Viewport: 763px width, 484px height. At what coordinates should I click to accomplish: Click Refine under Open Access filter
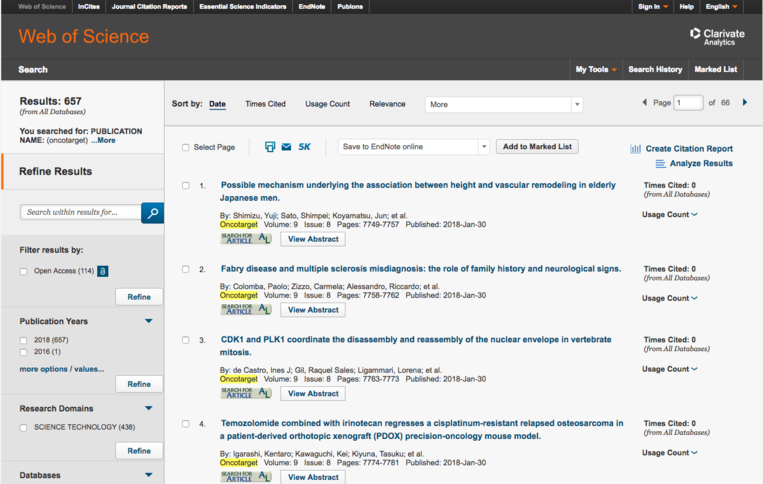coord(139,297)
